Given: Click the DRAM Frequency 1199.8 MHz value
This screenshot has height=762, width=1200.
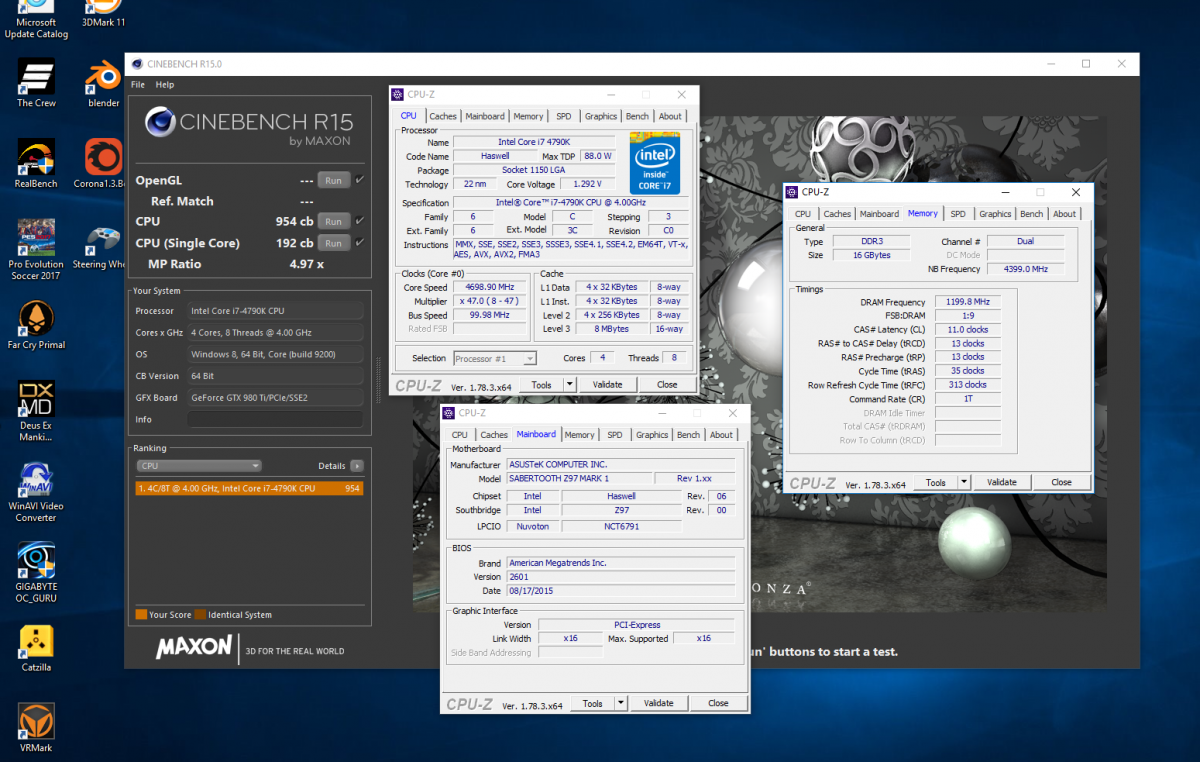Looking at the screenshot, I should (x=967, y=302).
